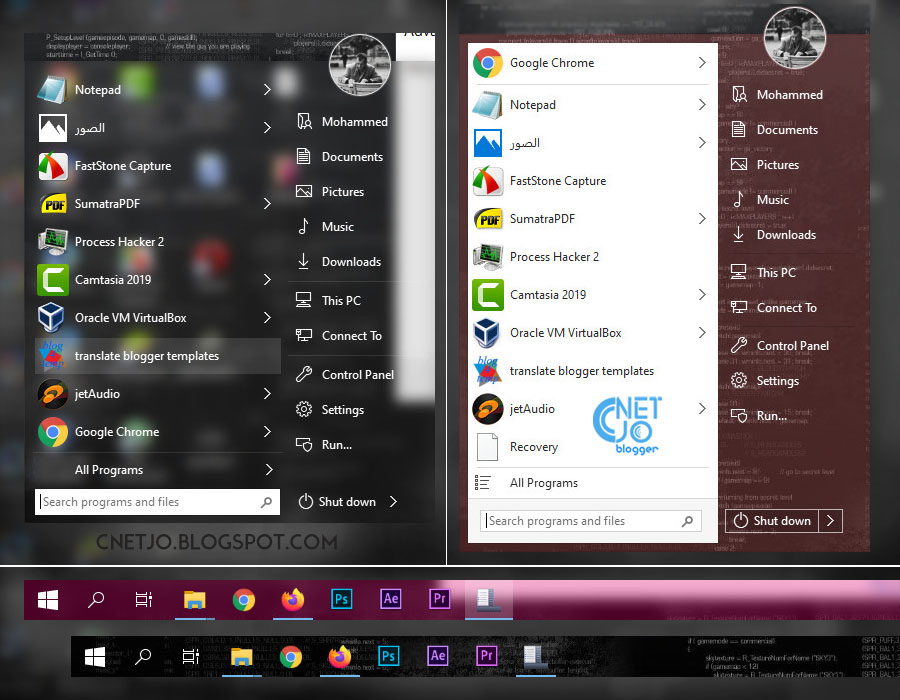Open Photoshop on the black taskbar
Screen dimensions: 900x700
[x=389, y=656]
